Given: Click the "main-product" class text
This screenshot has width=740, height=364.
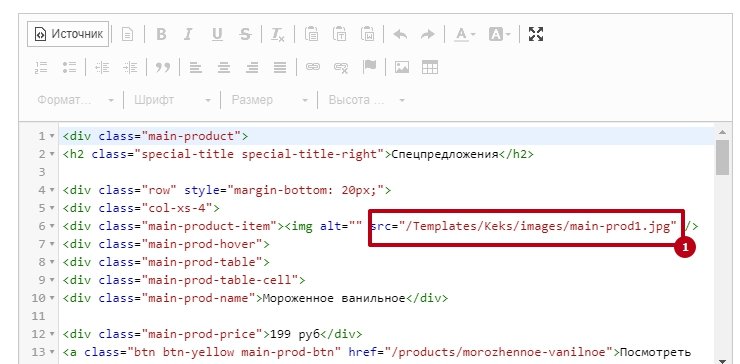Looking at the screenshot, I should point(191,136).
